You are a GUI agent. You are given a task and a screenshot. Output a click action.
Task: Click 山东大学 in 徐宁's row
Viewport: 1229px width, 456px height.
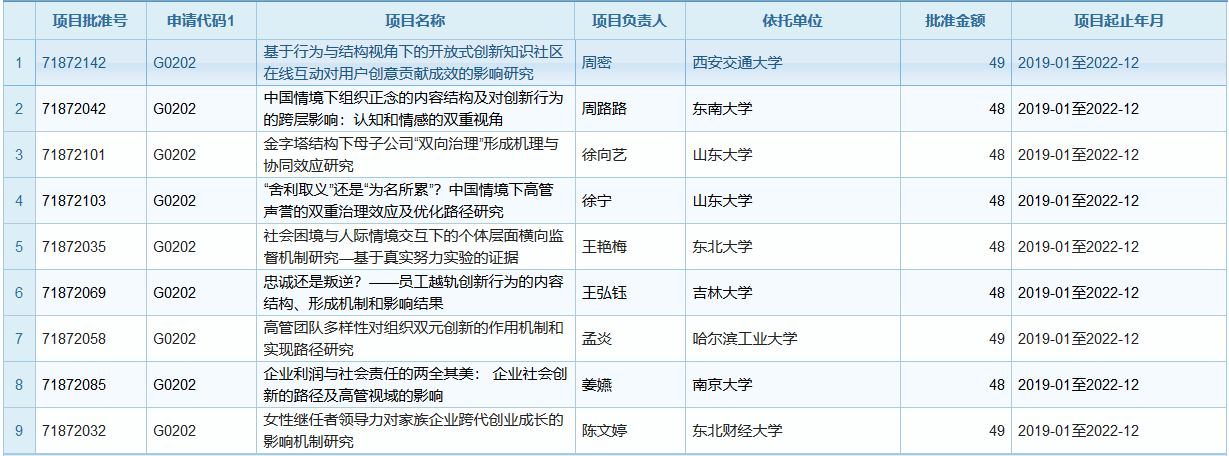pyautogui.click(x=723, y=201)
